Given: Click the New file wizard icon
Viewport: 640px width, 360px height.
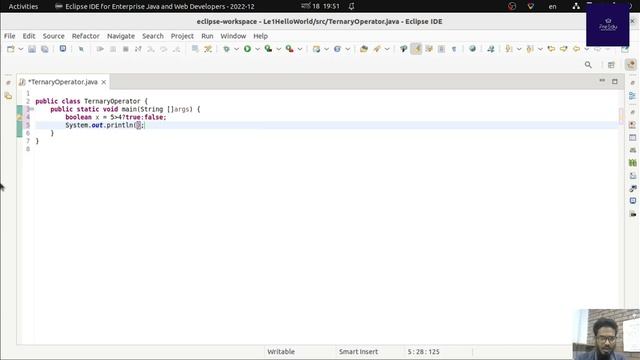Looking at the screenshot, I should point(11,49).
